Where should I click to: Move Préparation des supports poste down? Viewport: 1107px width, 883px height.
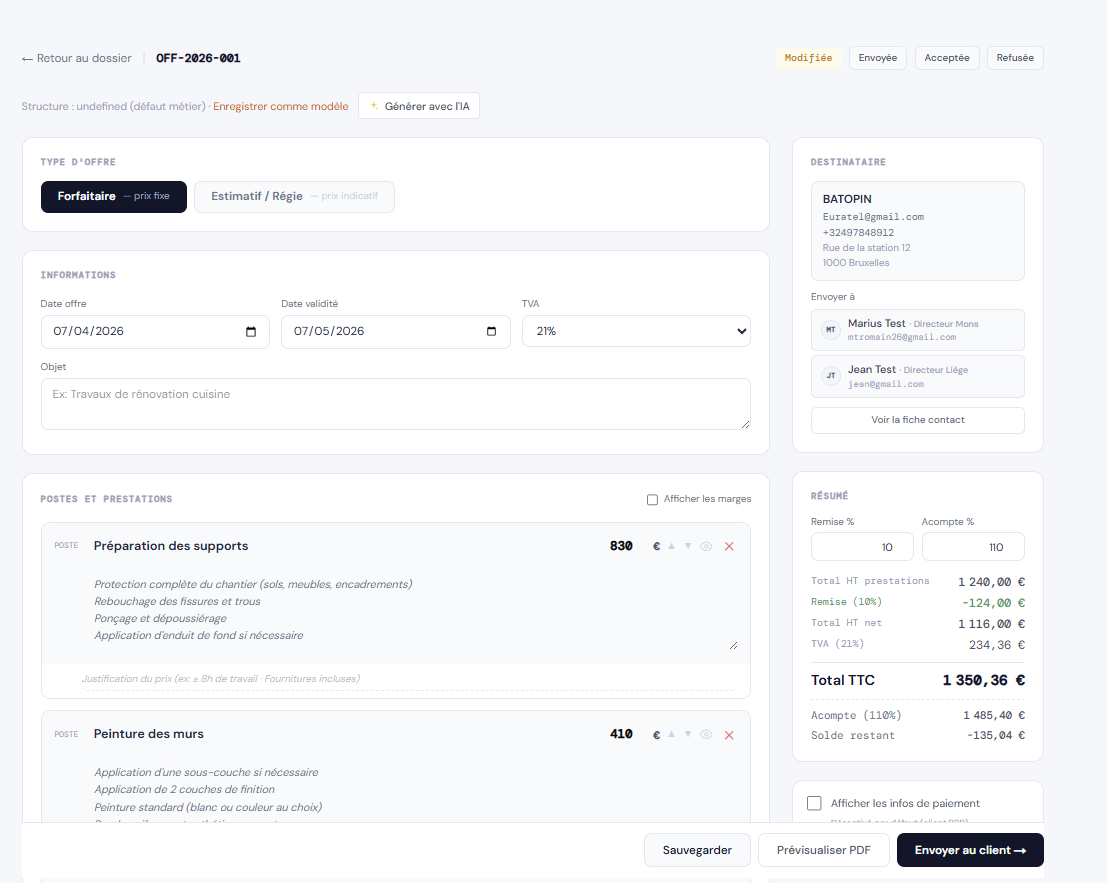pos(688,546)
